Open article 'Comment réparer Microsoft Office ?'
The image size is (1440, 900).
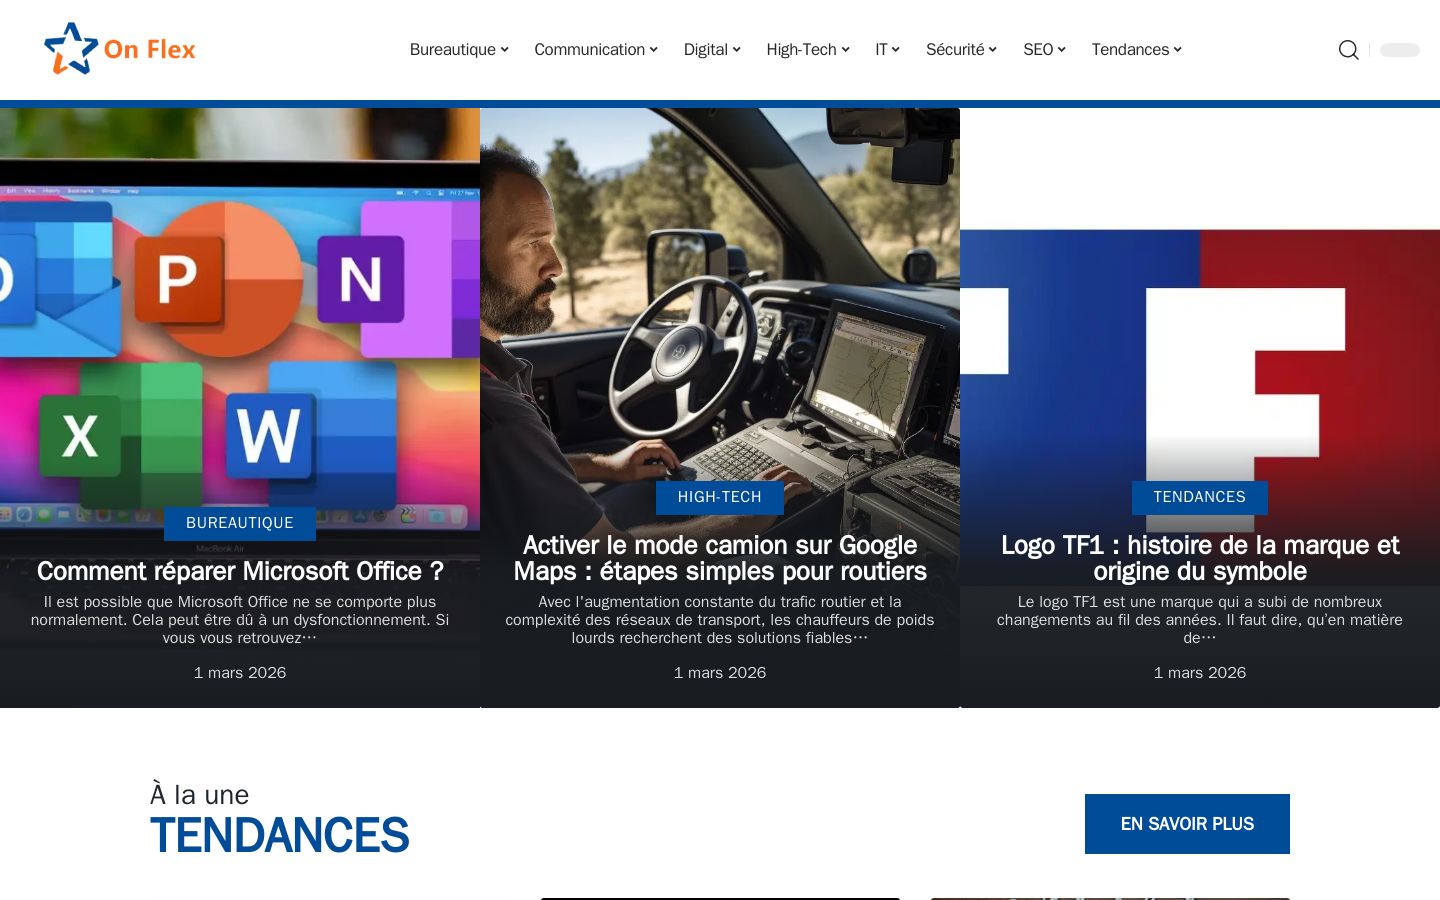[x=240, y=571]
